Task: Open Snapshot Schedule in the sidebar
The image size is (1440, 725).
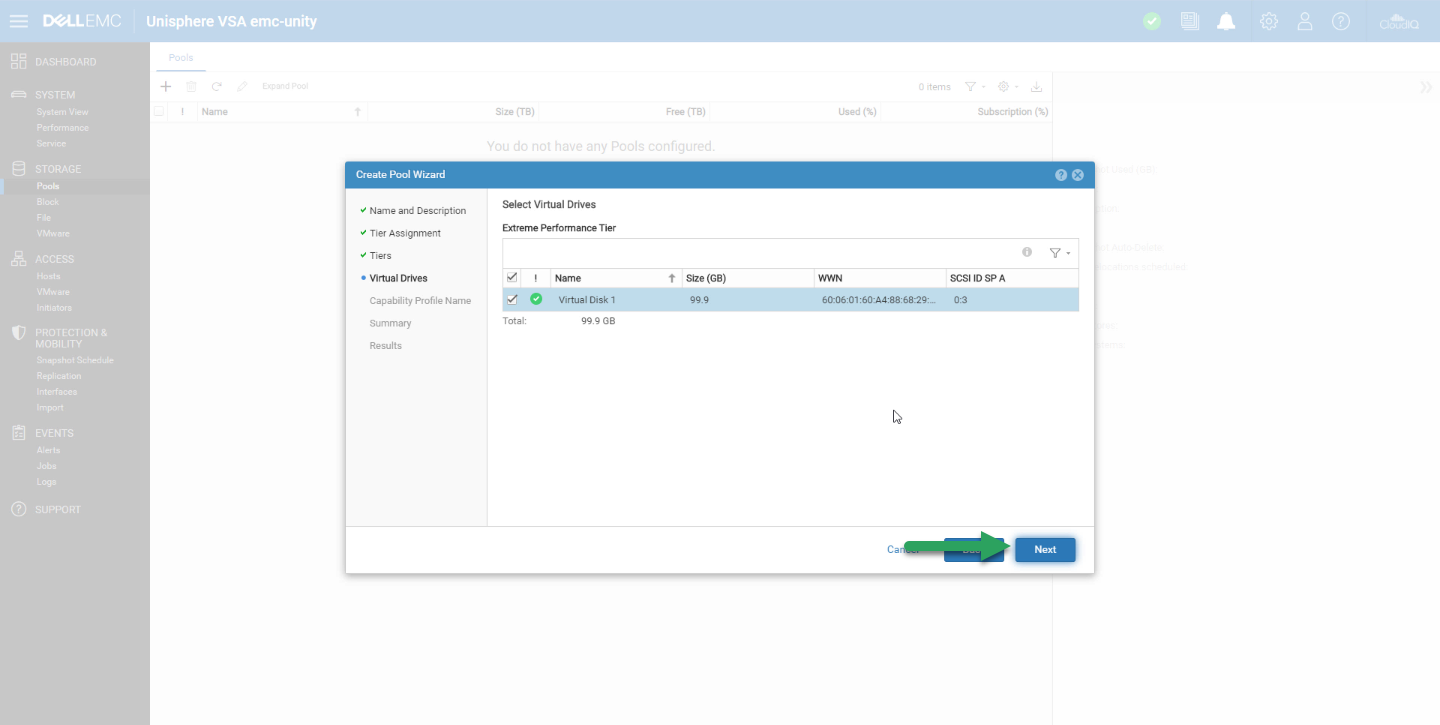Action: [75, 360]
